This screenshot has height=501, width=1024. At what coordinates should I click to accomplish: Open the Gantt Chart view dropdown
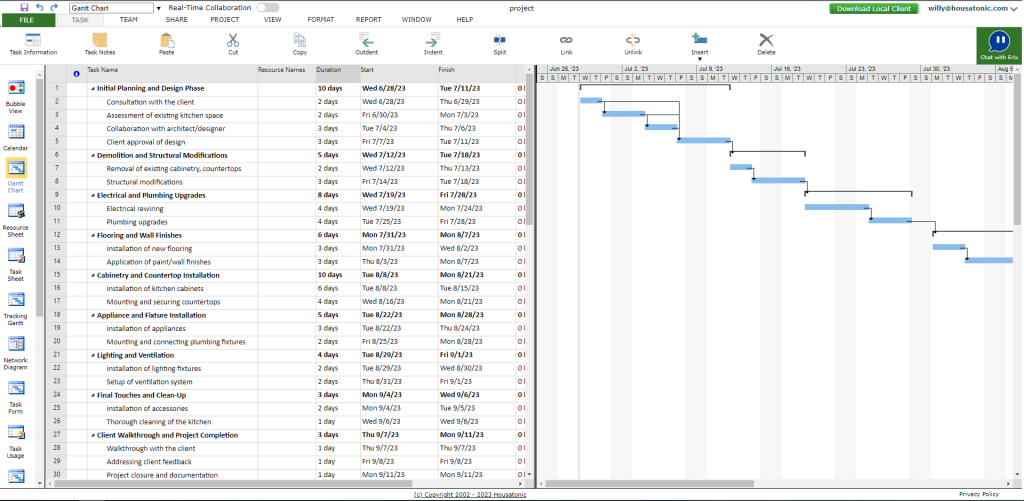(x=158, y=8)
